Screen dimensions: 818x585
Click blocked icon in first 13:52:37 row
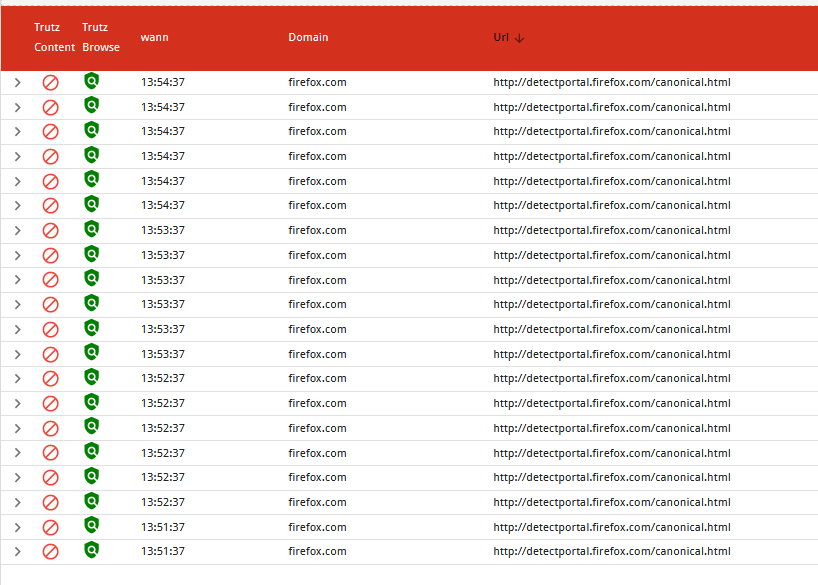coord(50,379)
